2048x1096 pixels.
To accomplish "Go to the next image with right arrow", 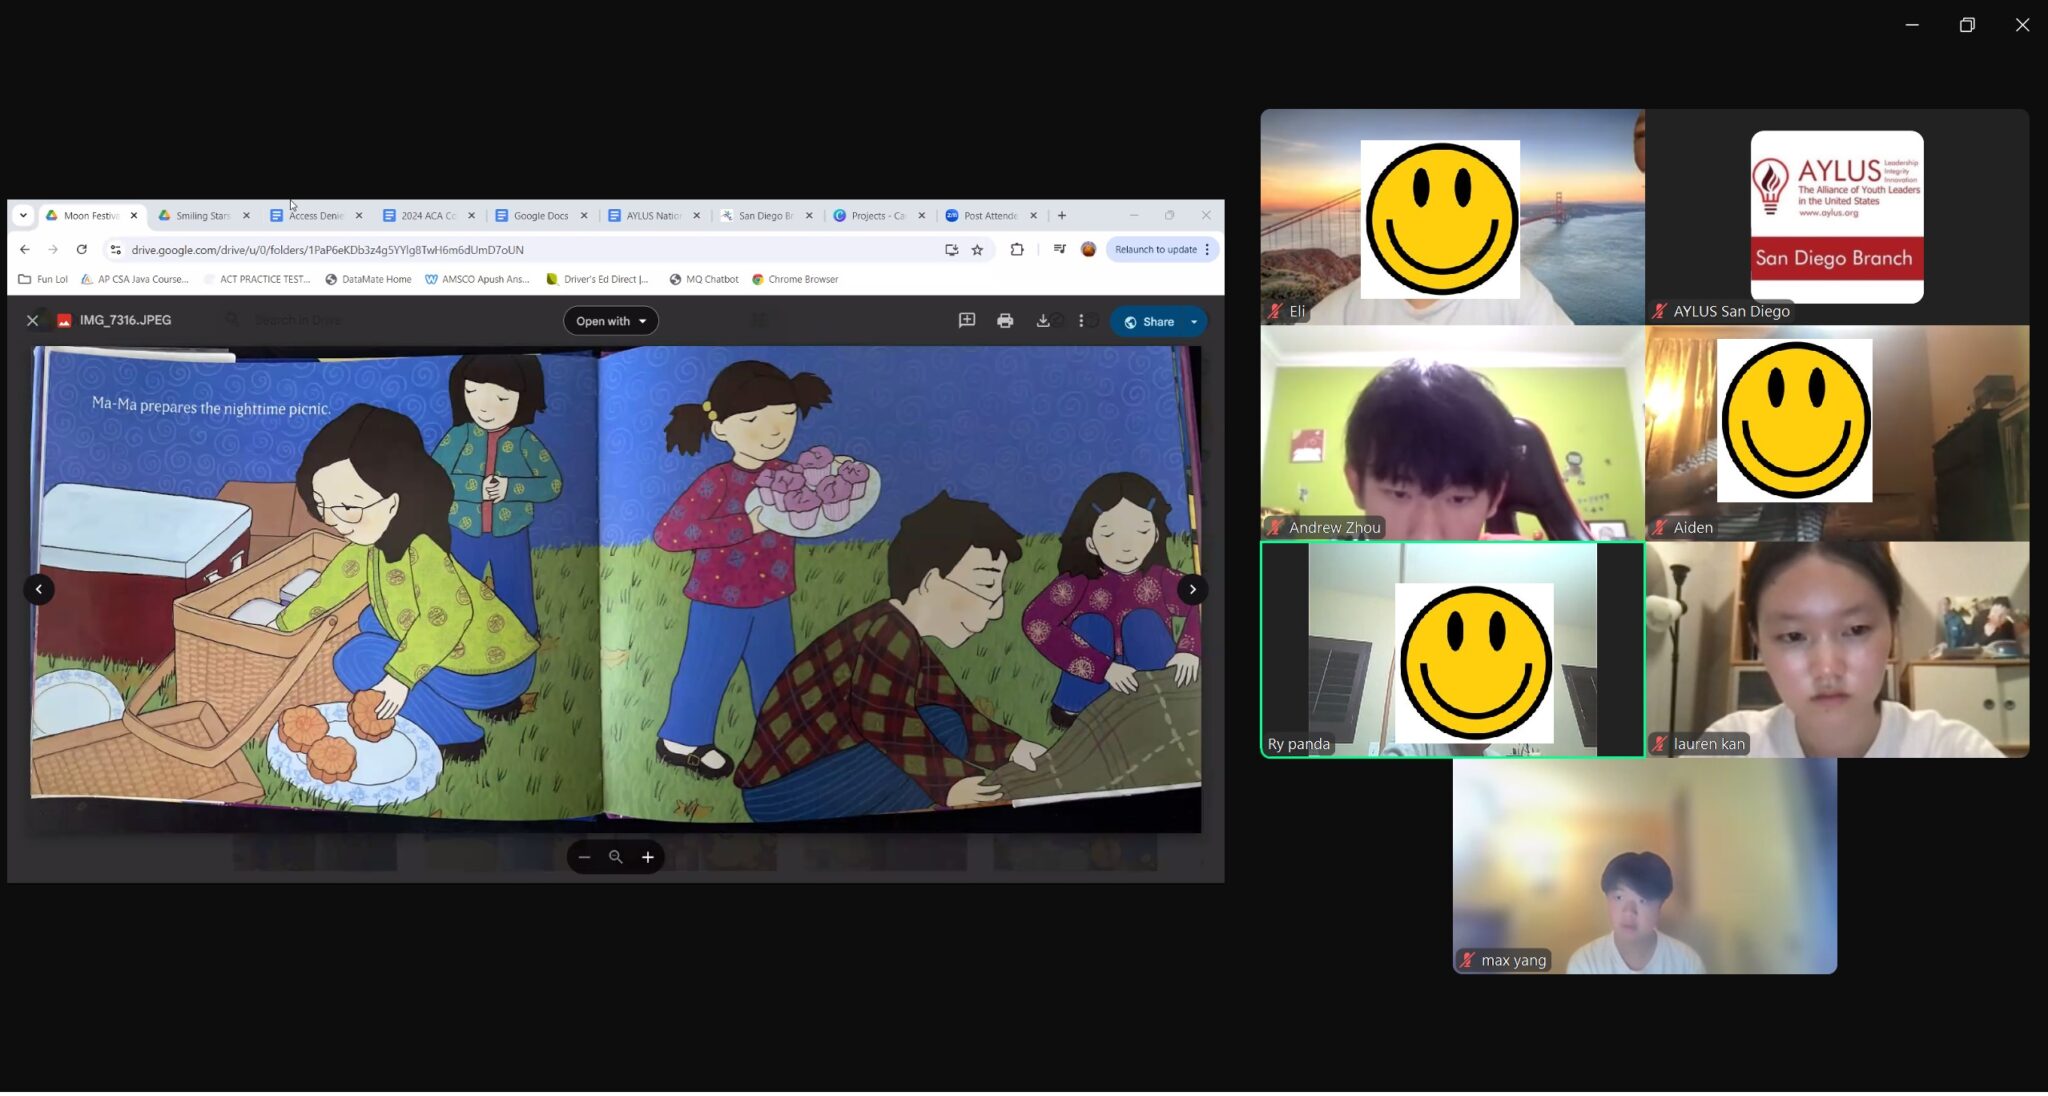I will click(x=1193, y=590).
